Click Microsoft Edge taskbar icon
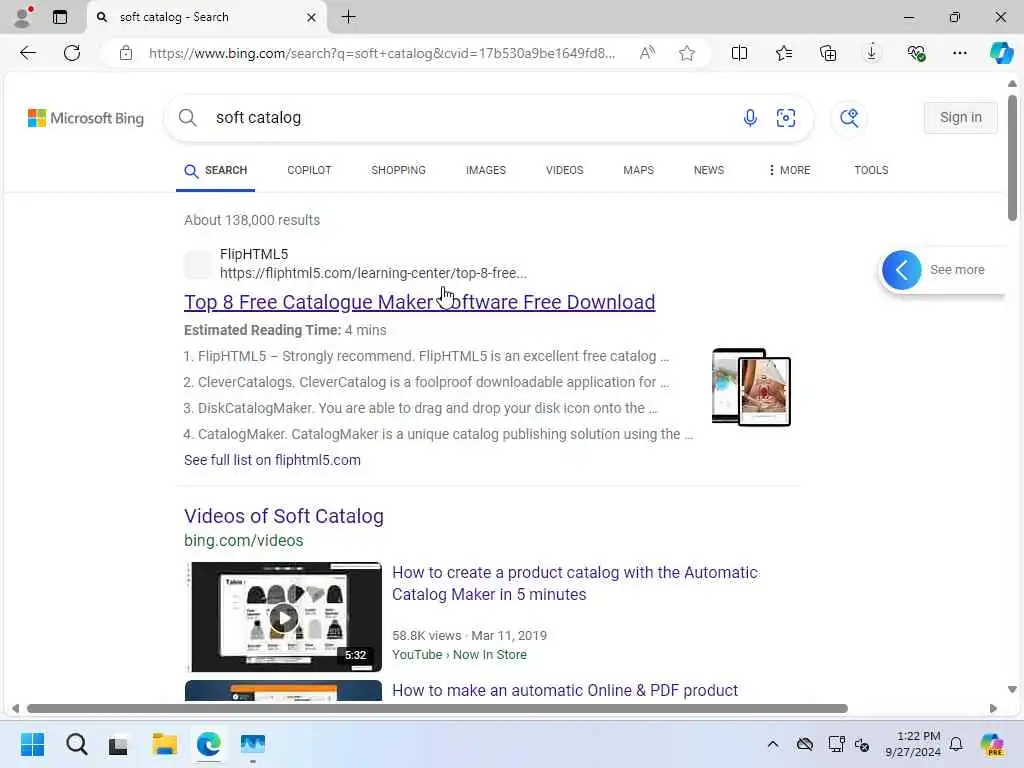Screen dimensions: 1024x768 tap(208, 744)
